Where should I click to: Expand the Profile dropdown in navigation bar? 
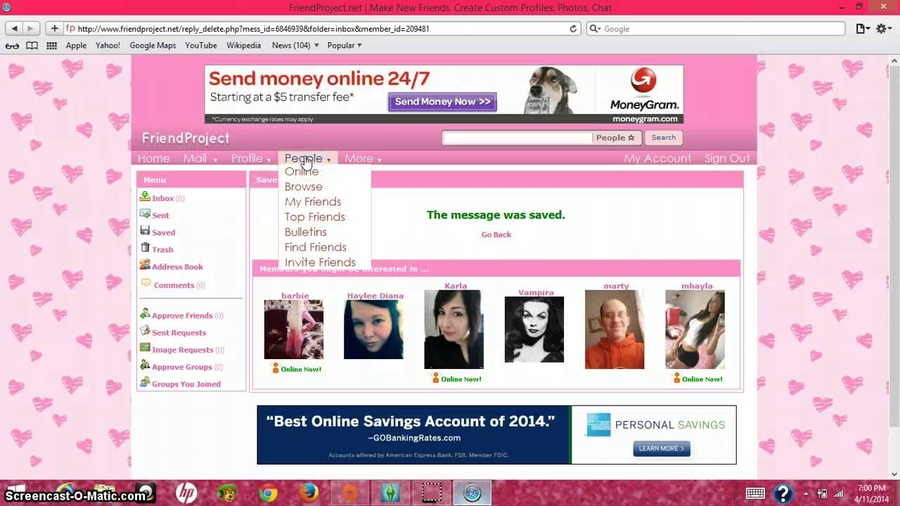pyautogui.click(x=251, y=158)
